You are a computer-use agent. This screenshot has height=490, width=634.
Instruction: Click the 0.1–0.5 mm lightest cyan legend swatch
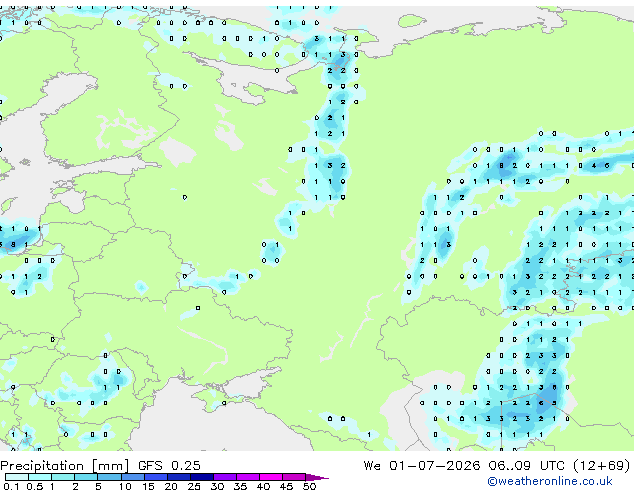pyautogui.click(x=17, y=477)
